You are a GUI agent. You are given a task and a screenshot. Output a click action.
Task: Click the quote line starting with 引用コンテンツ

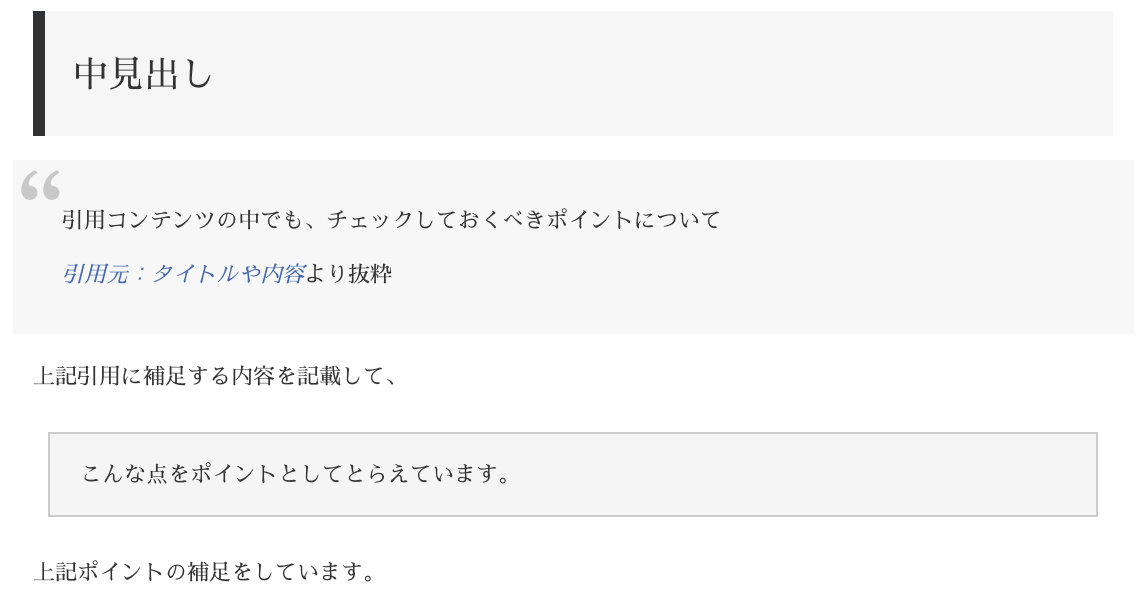click(390, 220)
